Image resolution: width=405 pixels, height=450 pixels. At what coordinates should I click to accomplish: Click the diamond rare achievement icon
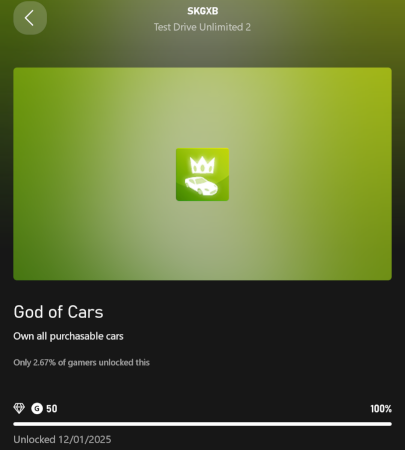click(x=19, y=408)
